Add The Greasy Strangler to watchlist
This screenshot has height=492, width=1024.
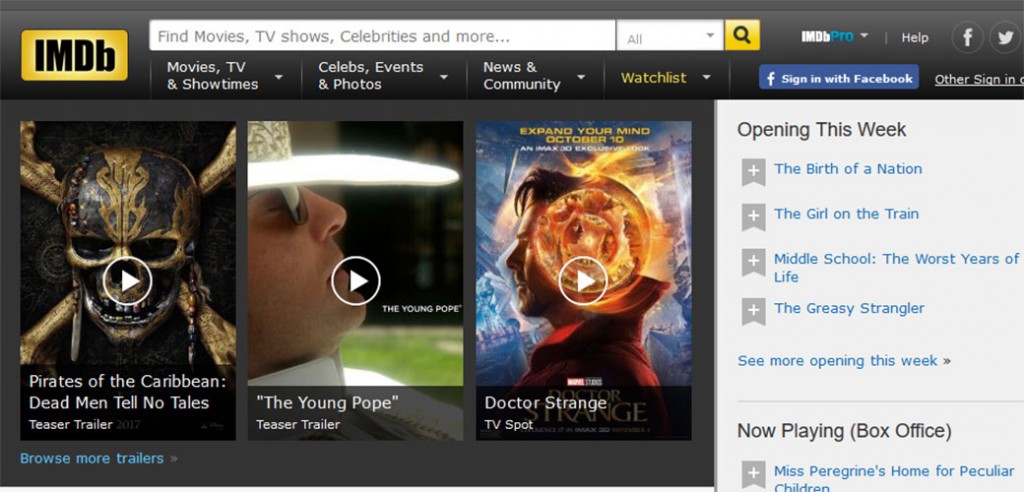(x=754, y=312)
